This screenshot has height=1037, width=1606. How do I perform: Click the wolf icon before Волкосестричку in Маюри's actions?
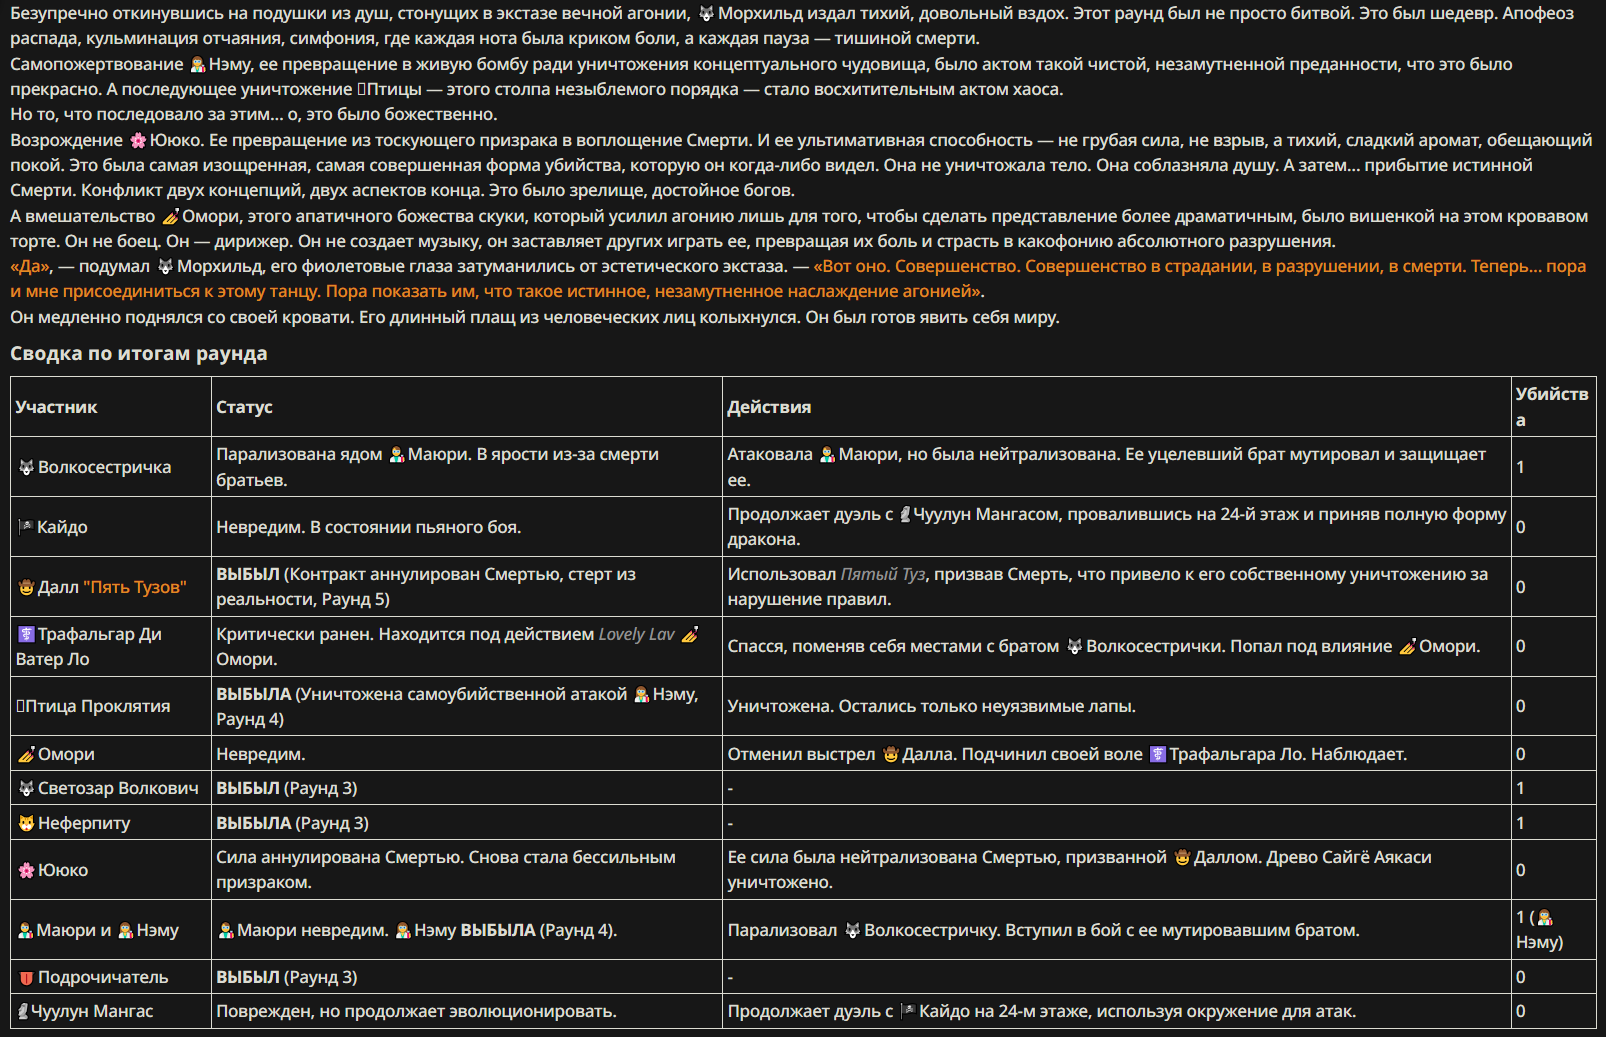tap(852, 930)
